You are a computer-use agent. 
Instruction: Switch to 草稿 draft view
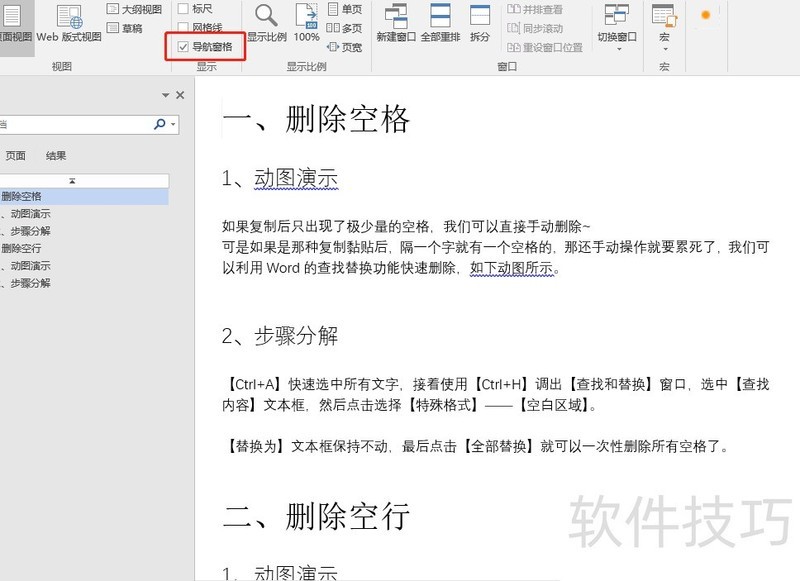124,28
